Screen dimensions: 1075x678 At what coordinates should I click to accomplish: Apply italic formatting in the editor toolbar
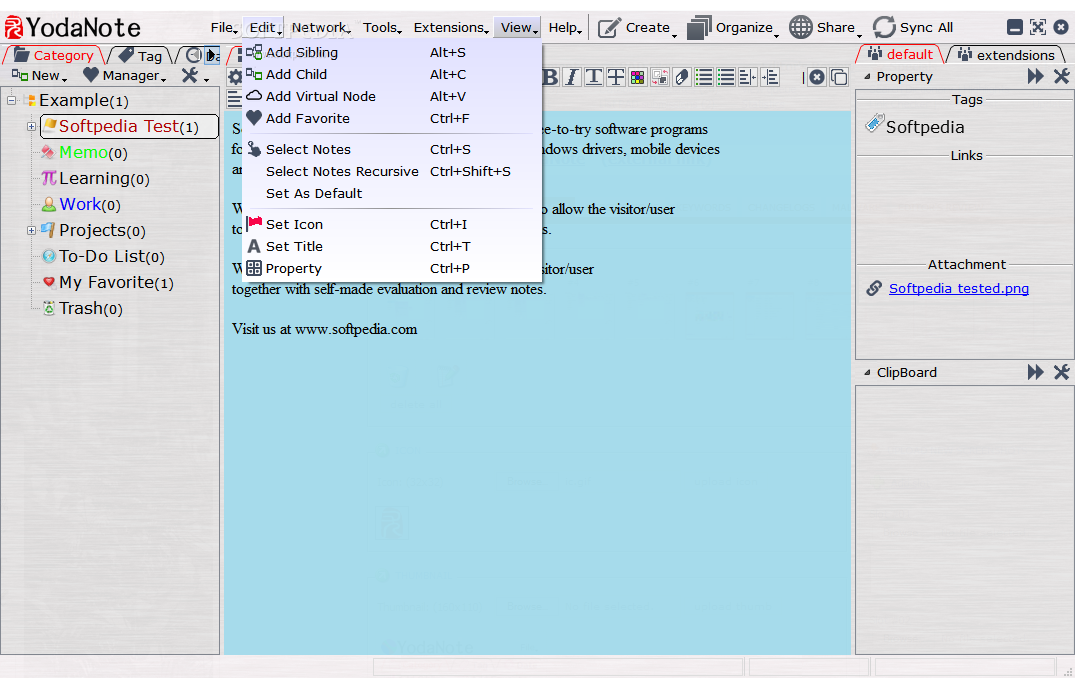click(x=572, y=77)
